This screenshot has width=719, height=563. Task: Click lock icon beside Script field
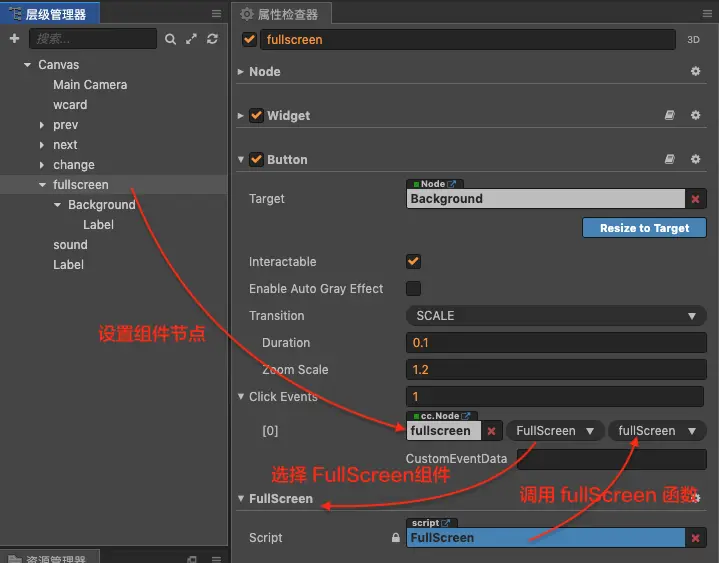[396, 537]
